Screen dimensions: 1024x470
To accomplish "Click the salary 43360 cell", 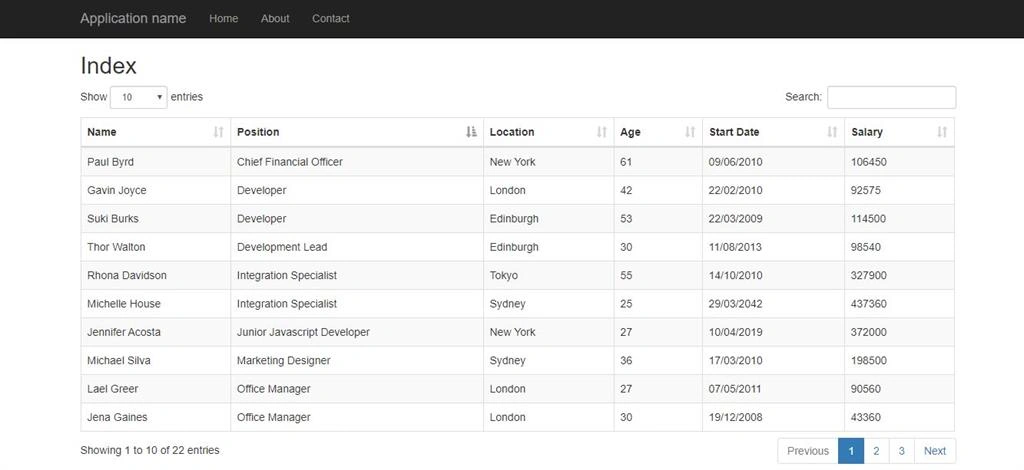I will (x=899, y=417).
